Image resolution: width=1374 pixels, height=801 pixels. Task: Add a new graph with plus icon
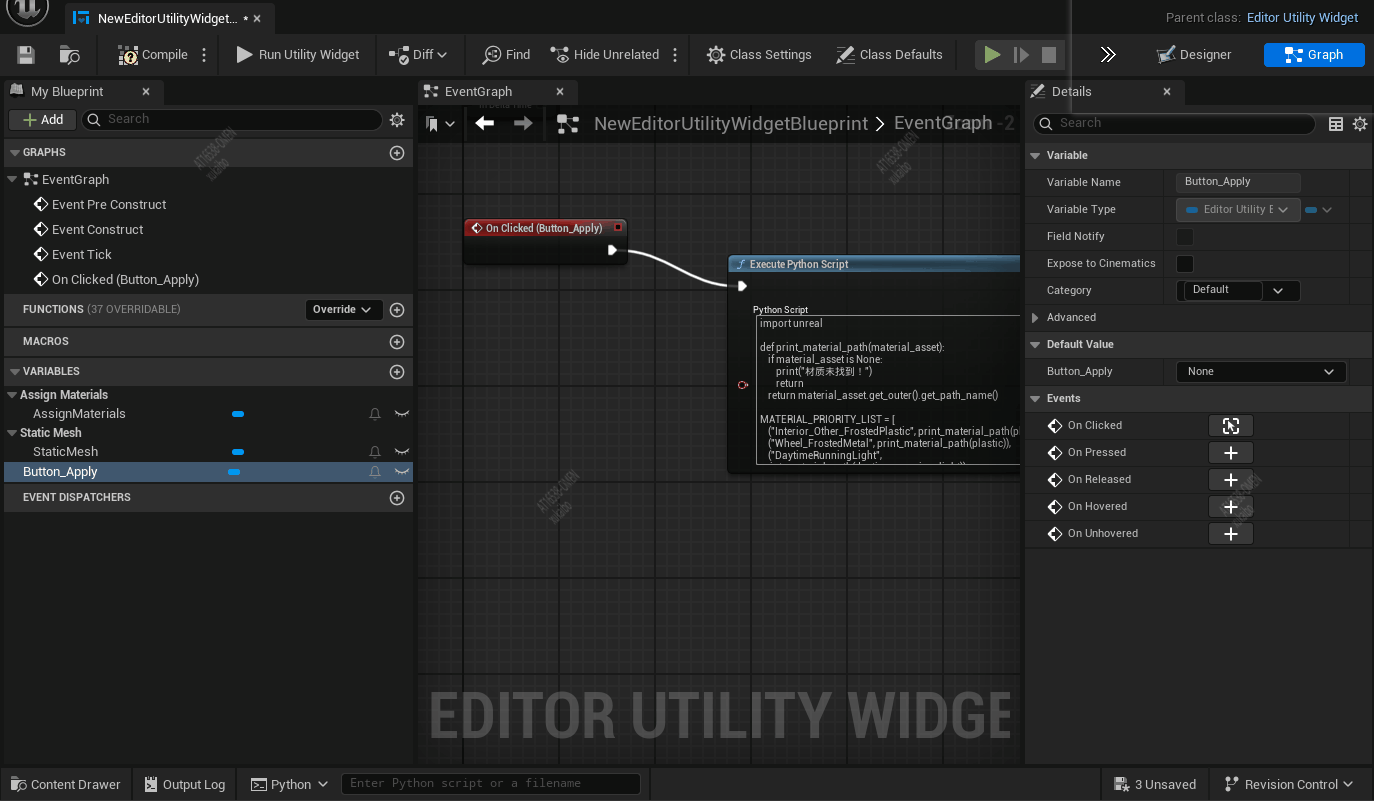[397, 153]
